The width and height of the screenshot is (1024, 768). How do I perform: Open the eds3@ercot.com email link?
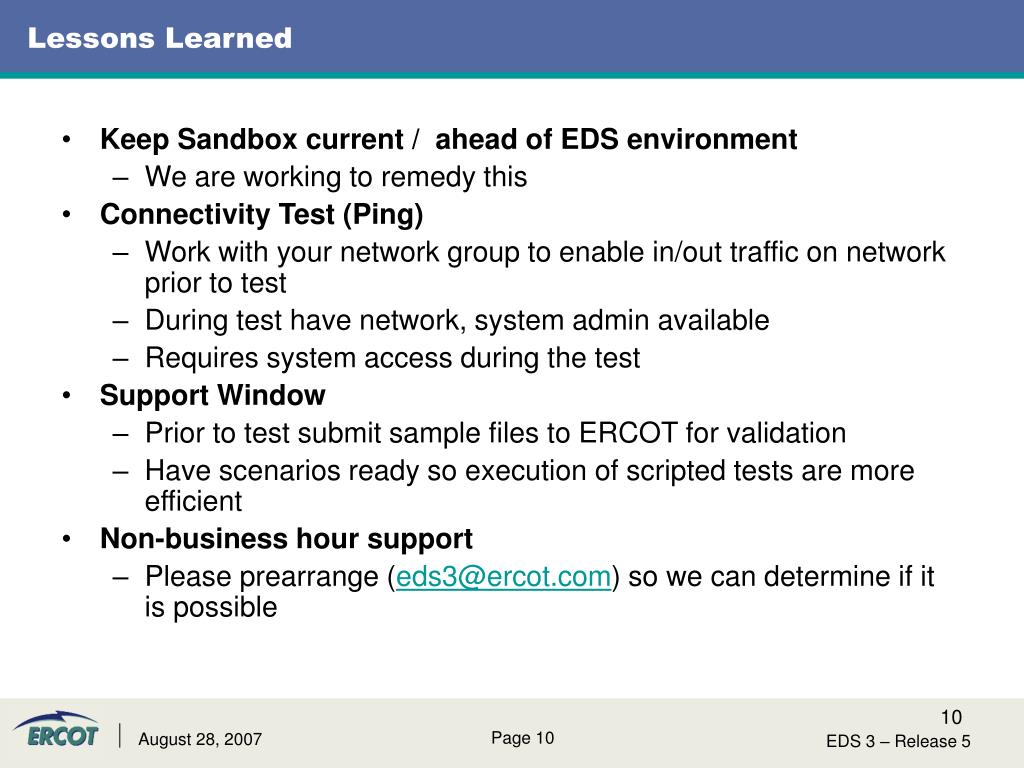[x=503, y=577]
